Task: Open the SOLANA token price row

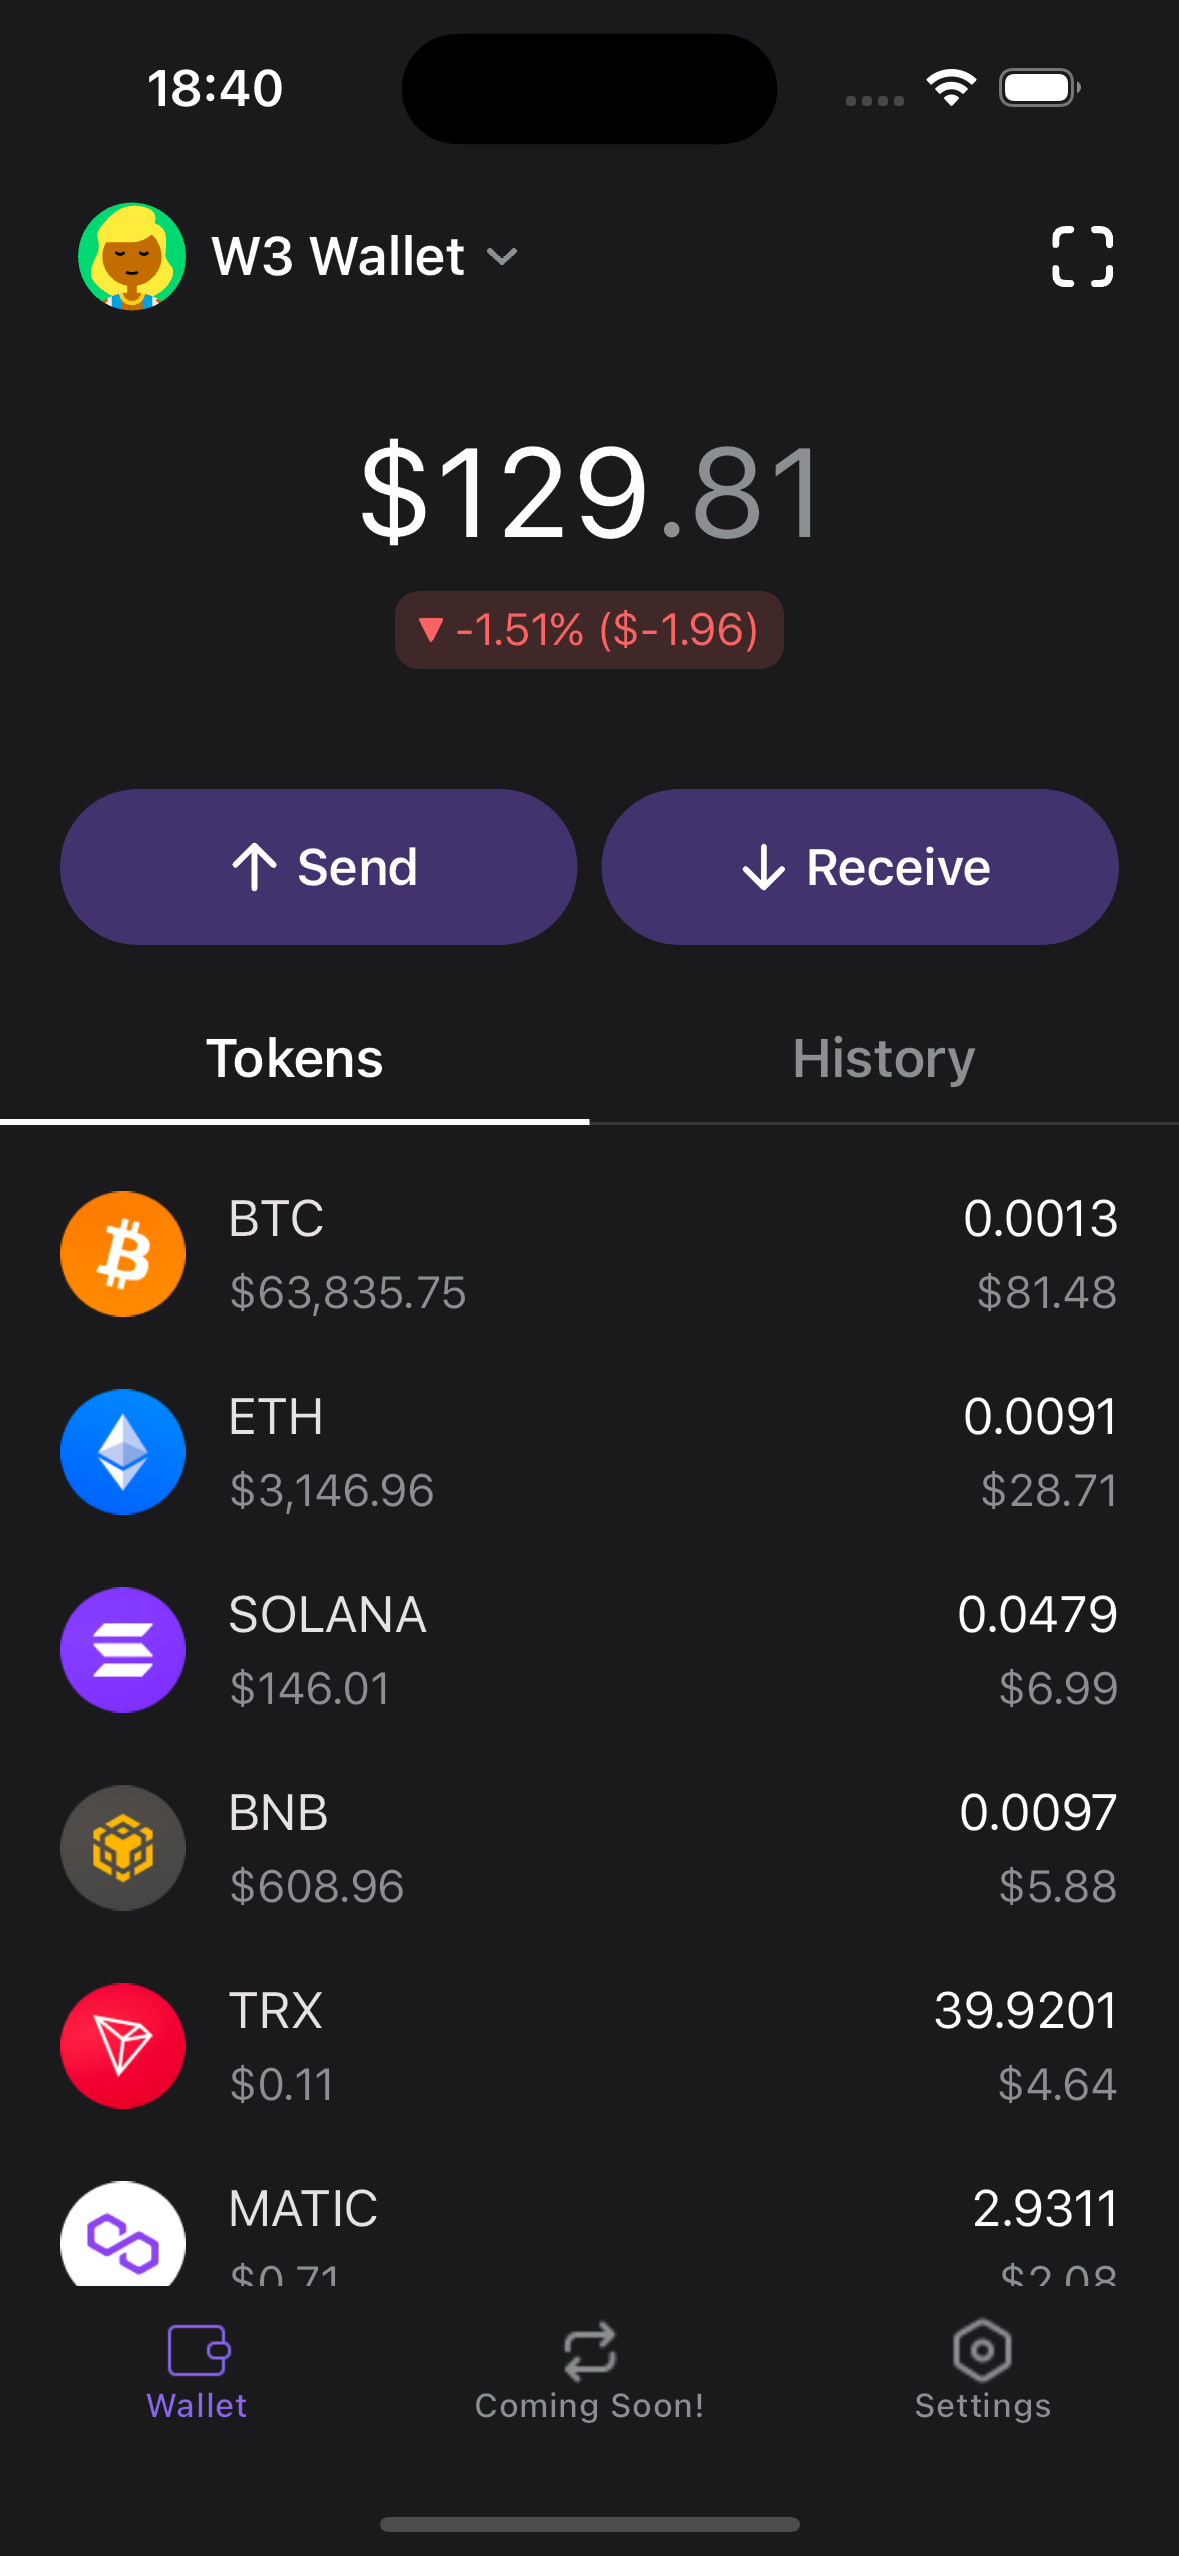Action: click(x=588, y=1650)
